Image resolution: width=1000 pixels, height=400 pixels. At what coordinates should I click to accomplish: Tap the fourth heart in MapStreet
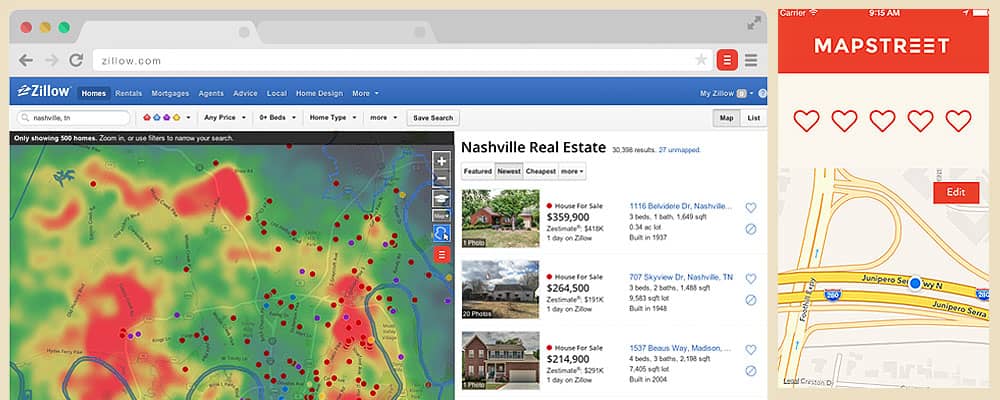(x=920, y=121)
